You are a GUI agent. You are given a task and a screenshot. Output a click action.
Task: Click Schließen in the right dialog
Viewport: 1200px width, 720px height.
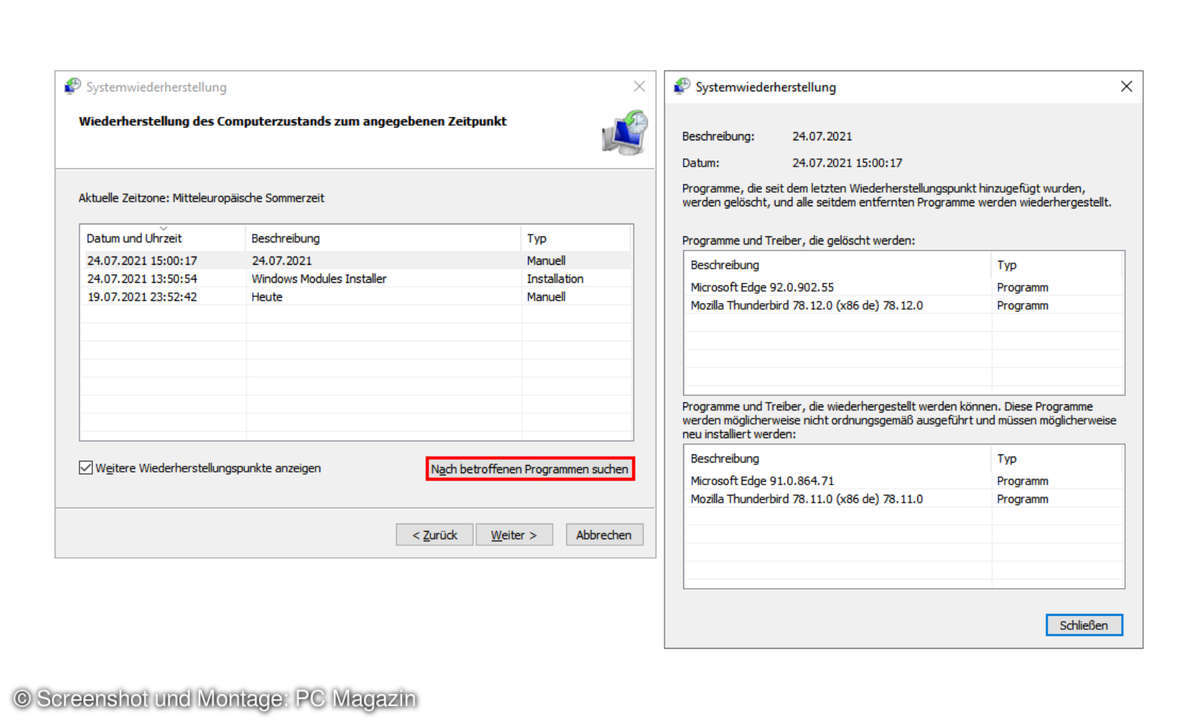[1084, 625]
